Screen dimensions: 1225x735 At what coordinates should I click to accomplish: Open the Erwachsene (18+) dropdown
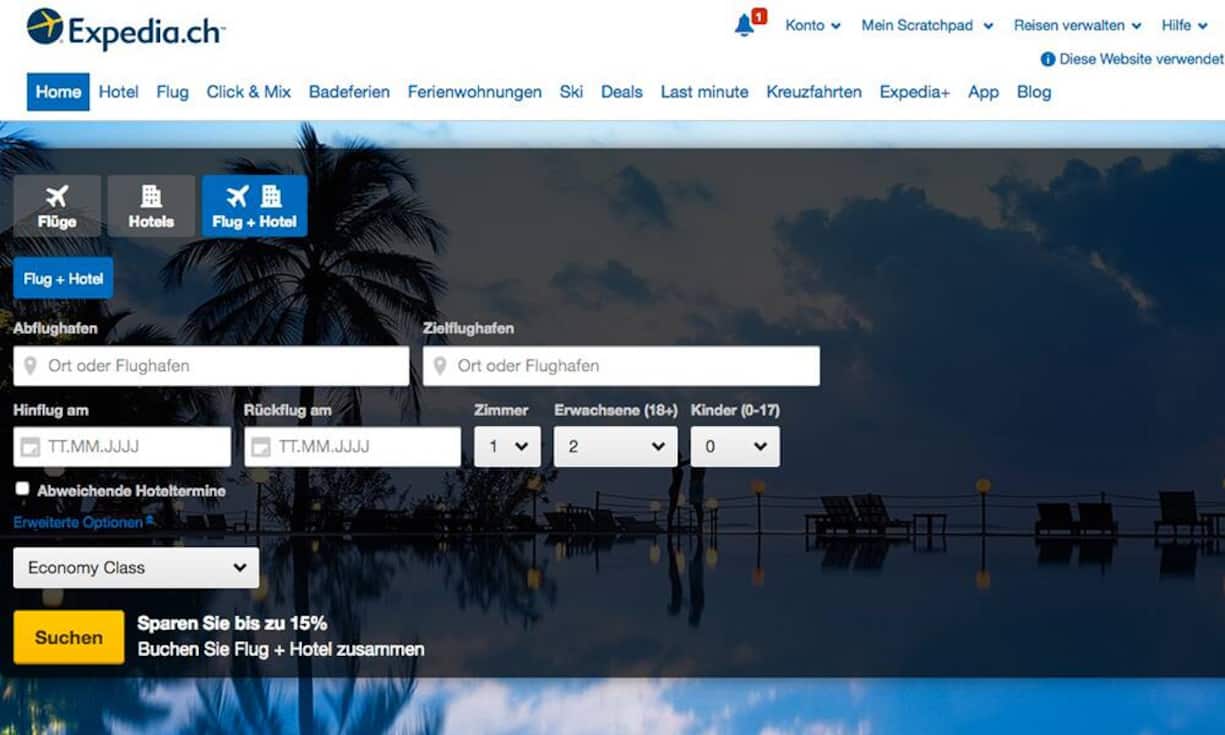[x=615, y=446]
